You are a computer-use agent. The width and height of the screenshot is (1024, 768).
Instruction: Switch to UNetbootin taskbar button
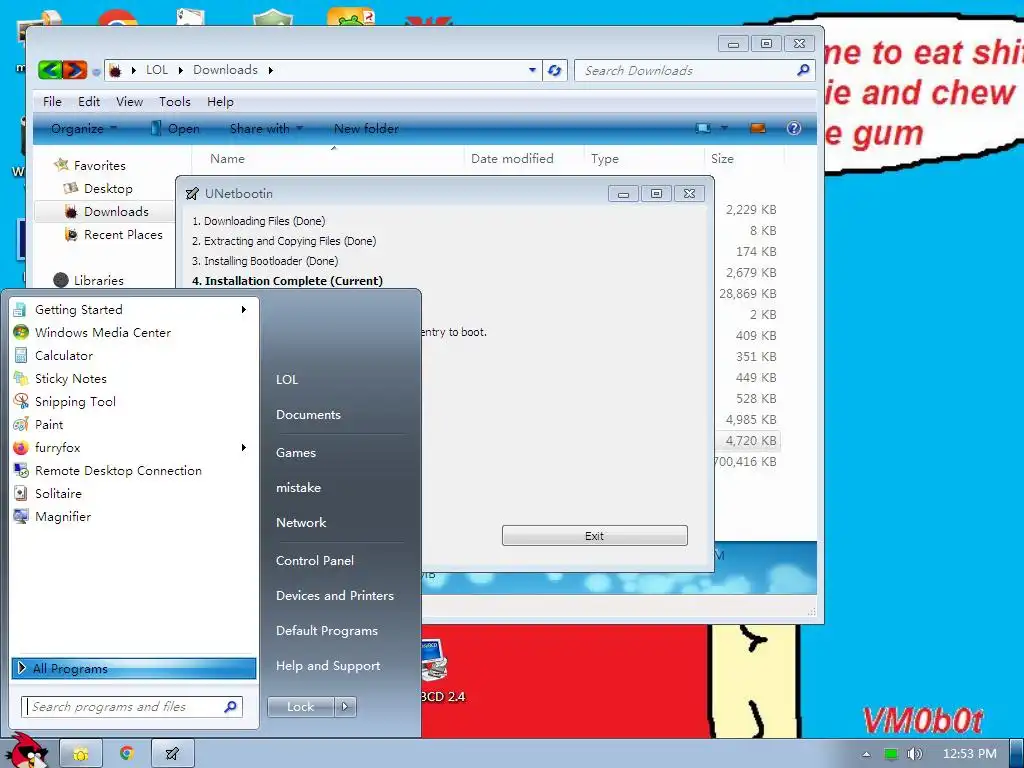(x=172, y=754)
